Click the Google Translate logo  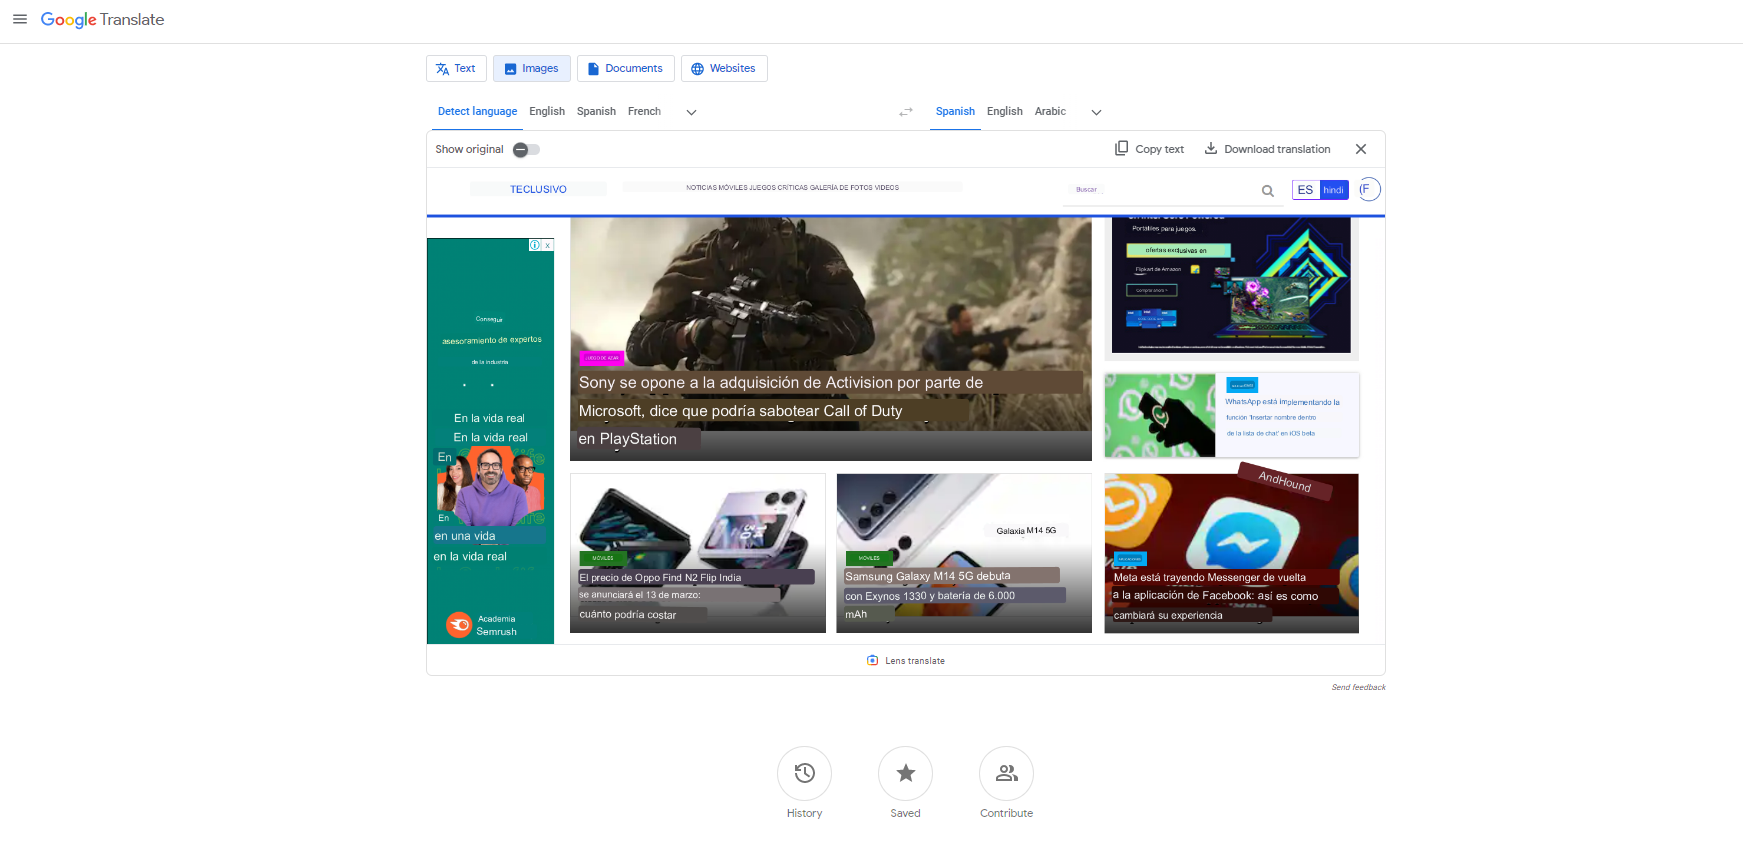(x=102, y=20)
